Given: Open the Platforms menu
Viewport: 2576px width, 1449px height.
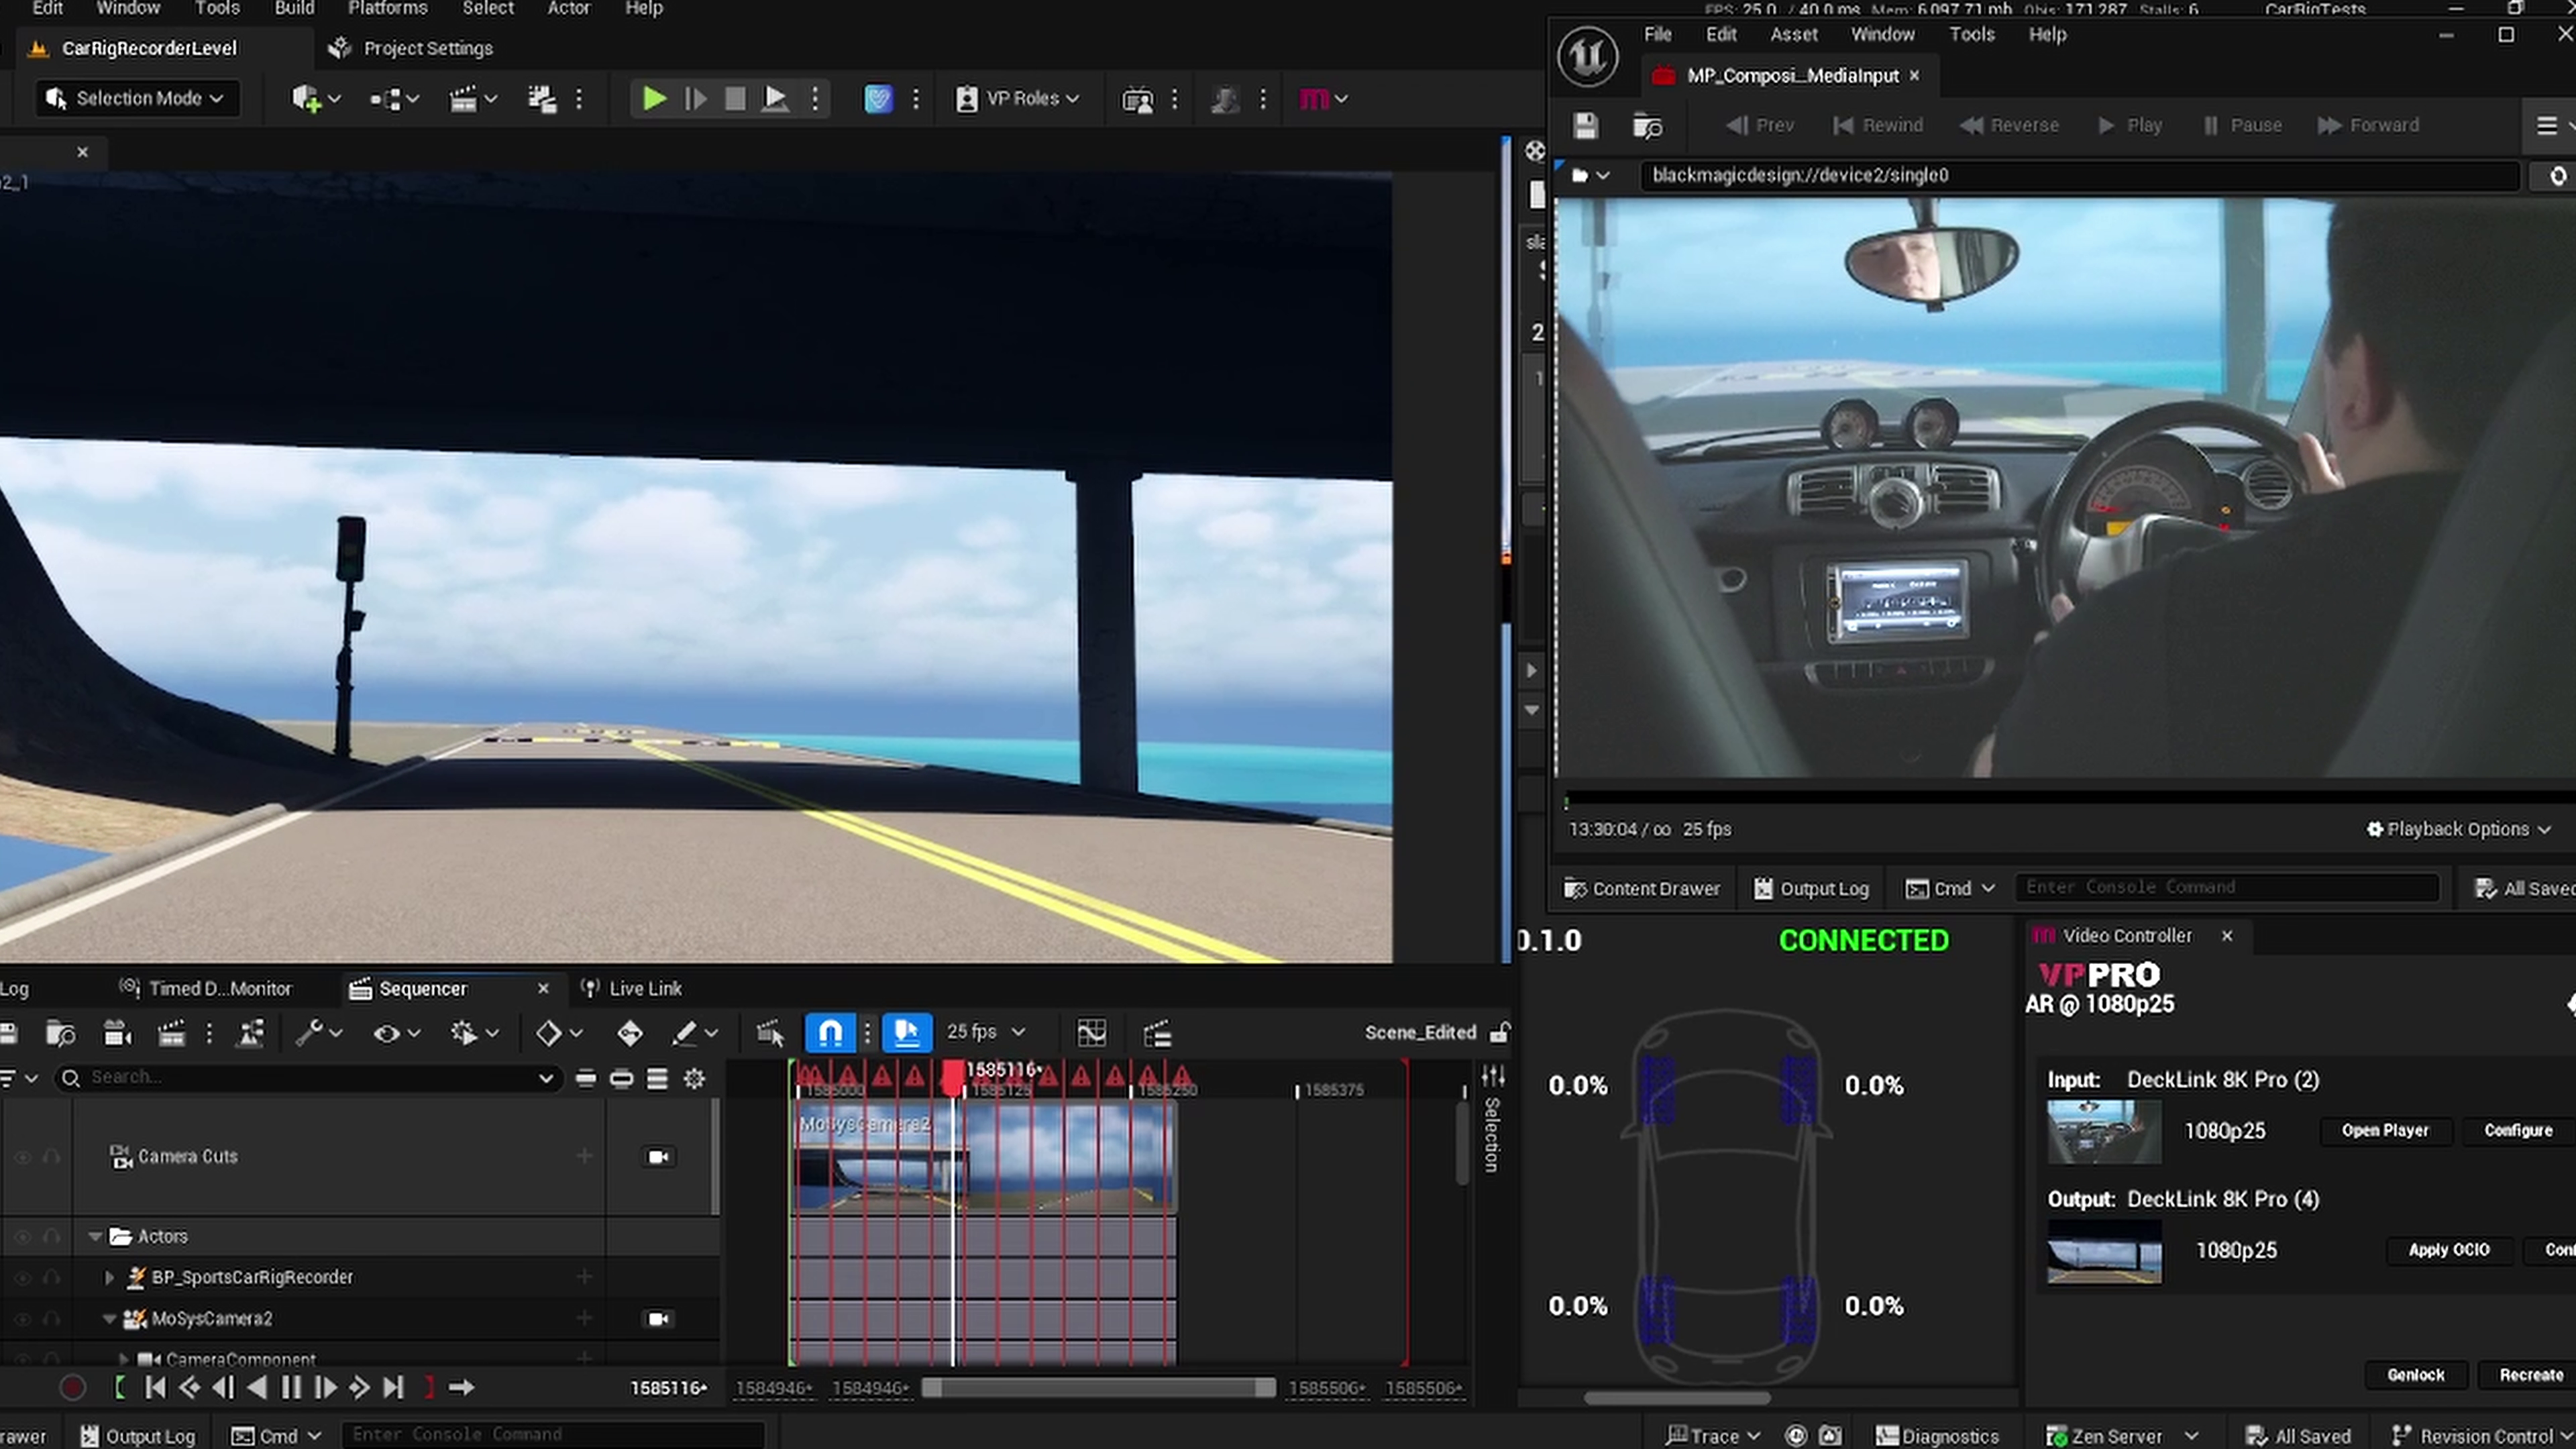Looking at the screenshot, I should [x=387, y=9].
